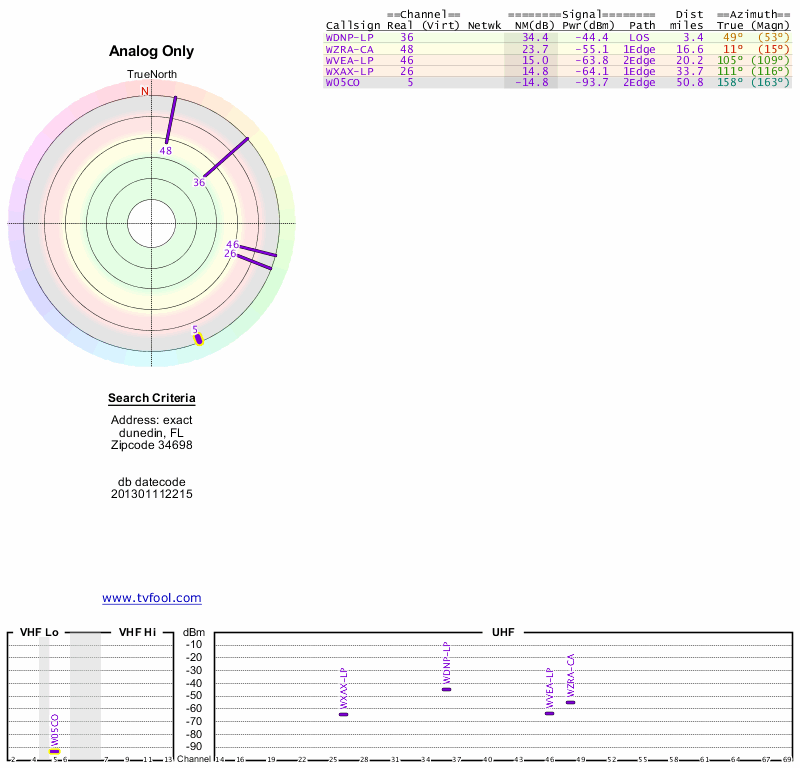The image size is (800, 768).
Task: Select the WZRA-CA callsign table row
Action: click(349, 49)
